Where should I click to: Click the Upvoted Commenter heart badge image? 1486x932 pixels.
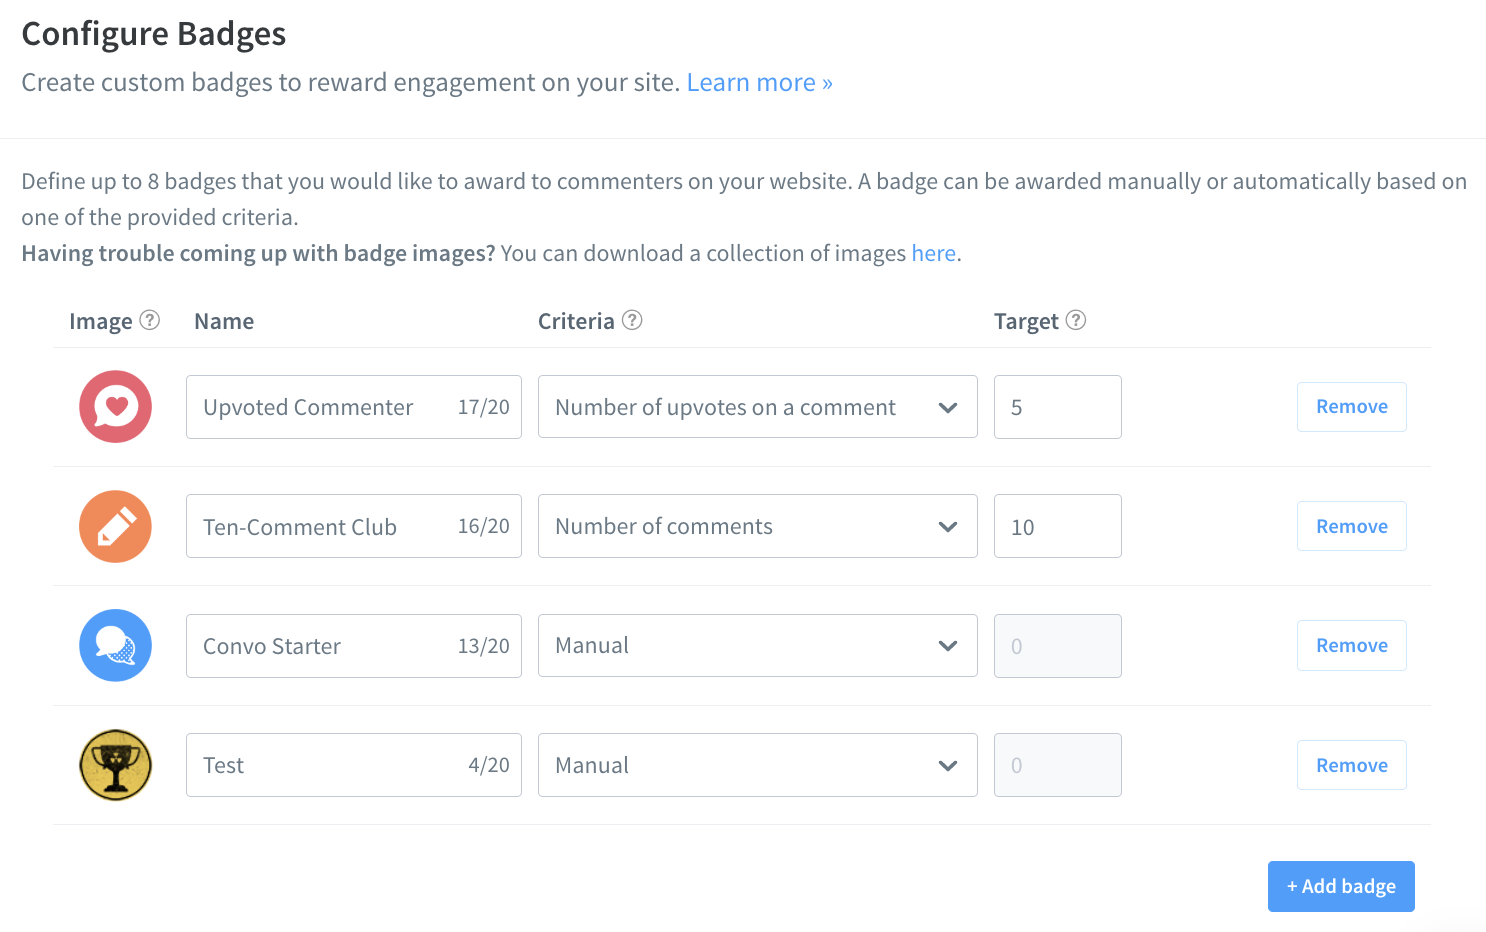(116, 407)
